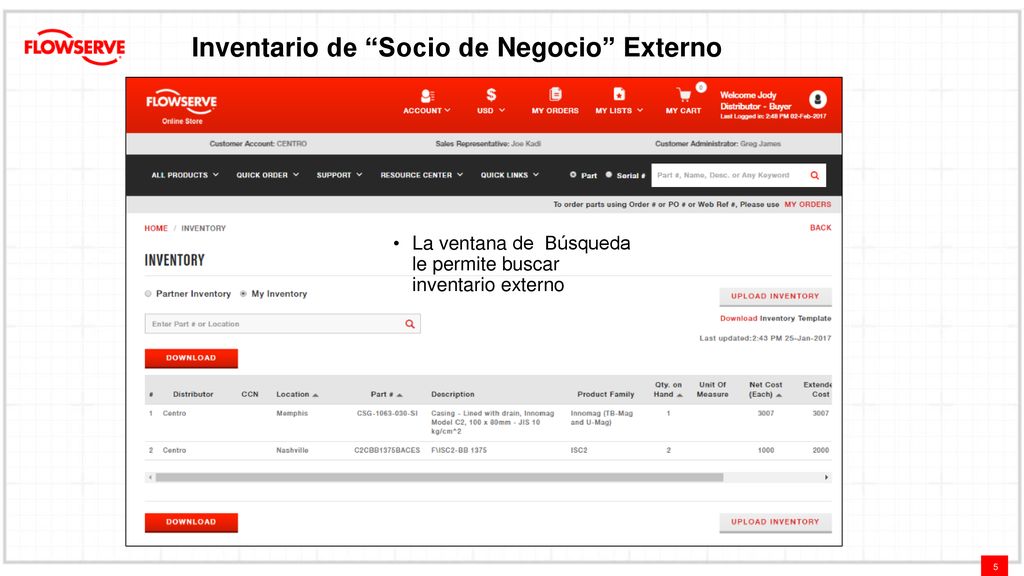1024x576 pixels.
Task: Click the right arrow of the horizontal scrollbar
Action: [x=826, y=477]
